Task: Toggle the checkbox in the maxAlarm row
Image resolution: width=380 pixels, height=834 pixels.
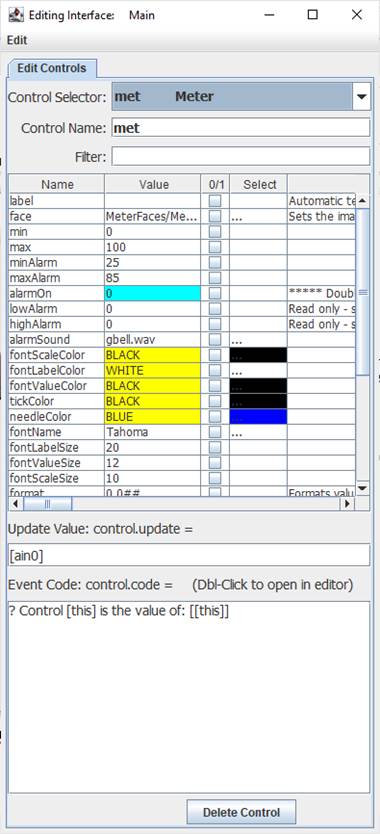Action: click(215, 278)
